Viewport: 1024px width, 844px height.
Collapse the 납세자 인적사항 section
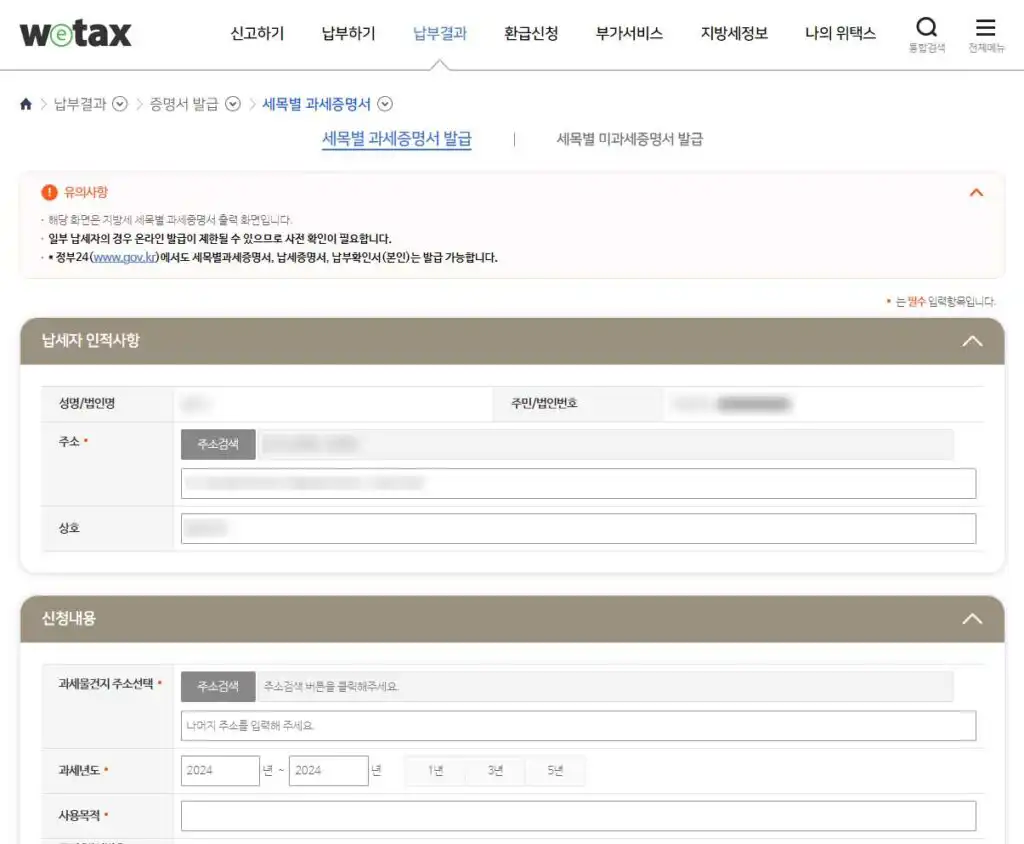[x=972, y=341]
